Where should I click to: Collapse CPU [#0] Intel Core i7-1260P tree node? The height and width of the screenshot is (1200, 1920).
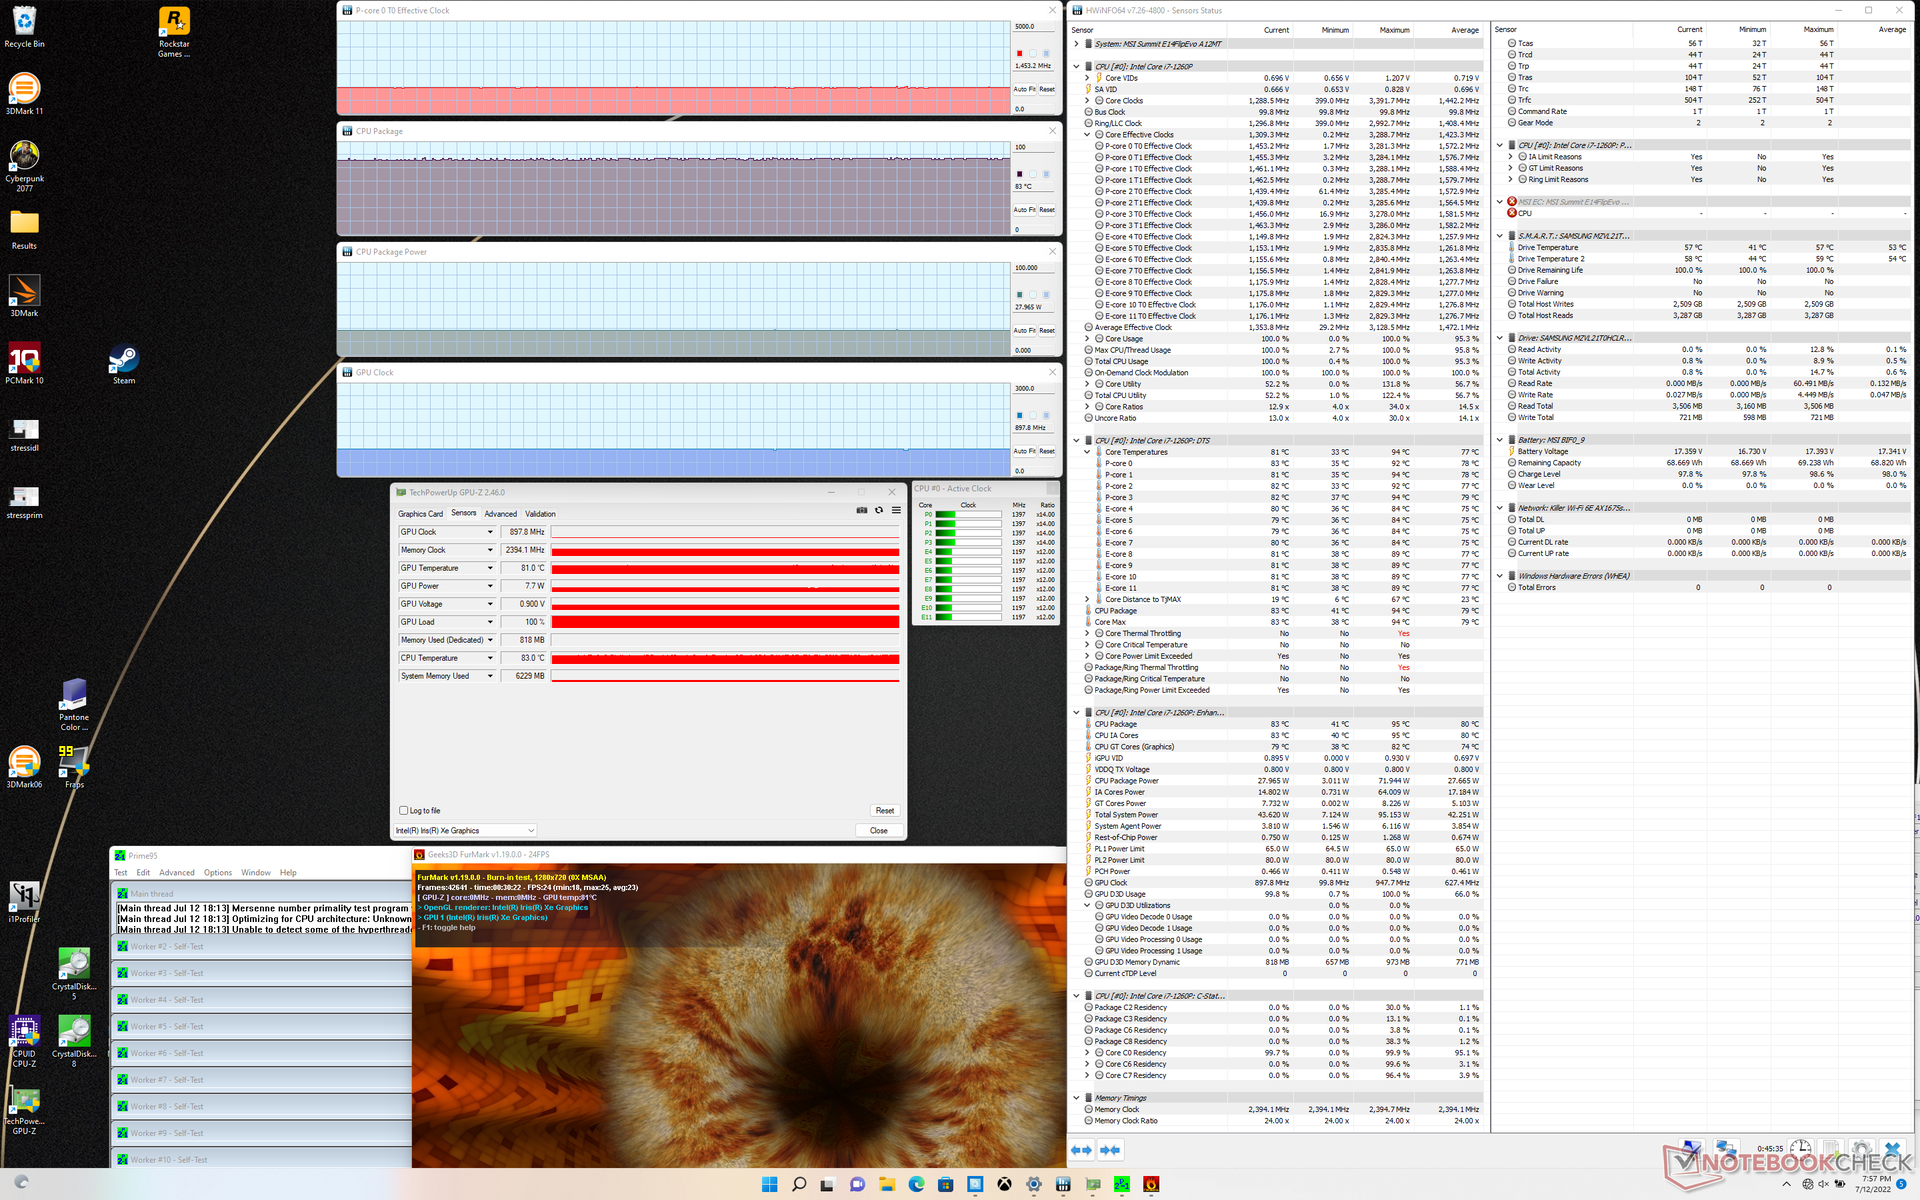pyautogui.click(x=1076, y=67)
